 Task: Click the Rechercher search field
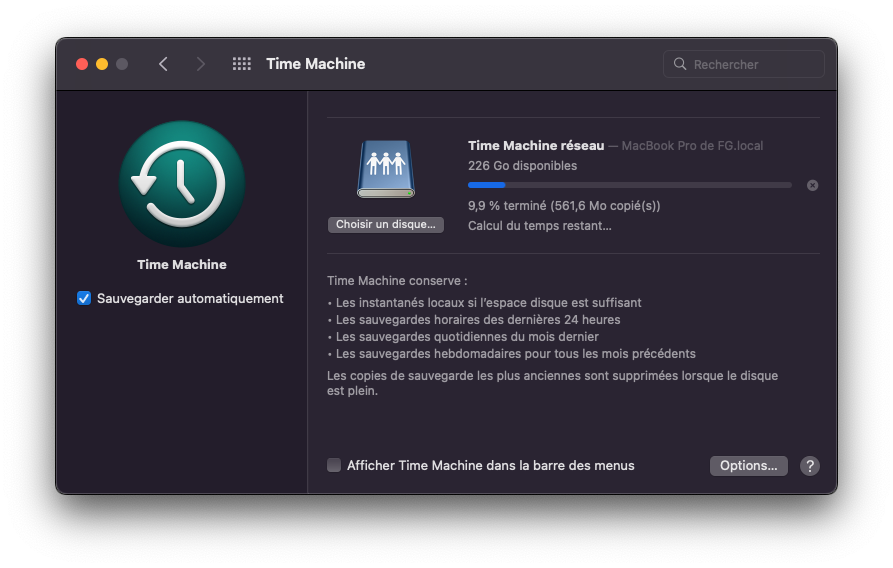pyautogui.click(x=744, y=64)
